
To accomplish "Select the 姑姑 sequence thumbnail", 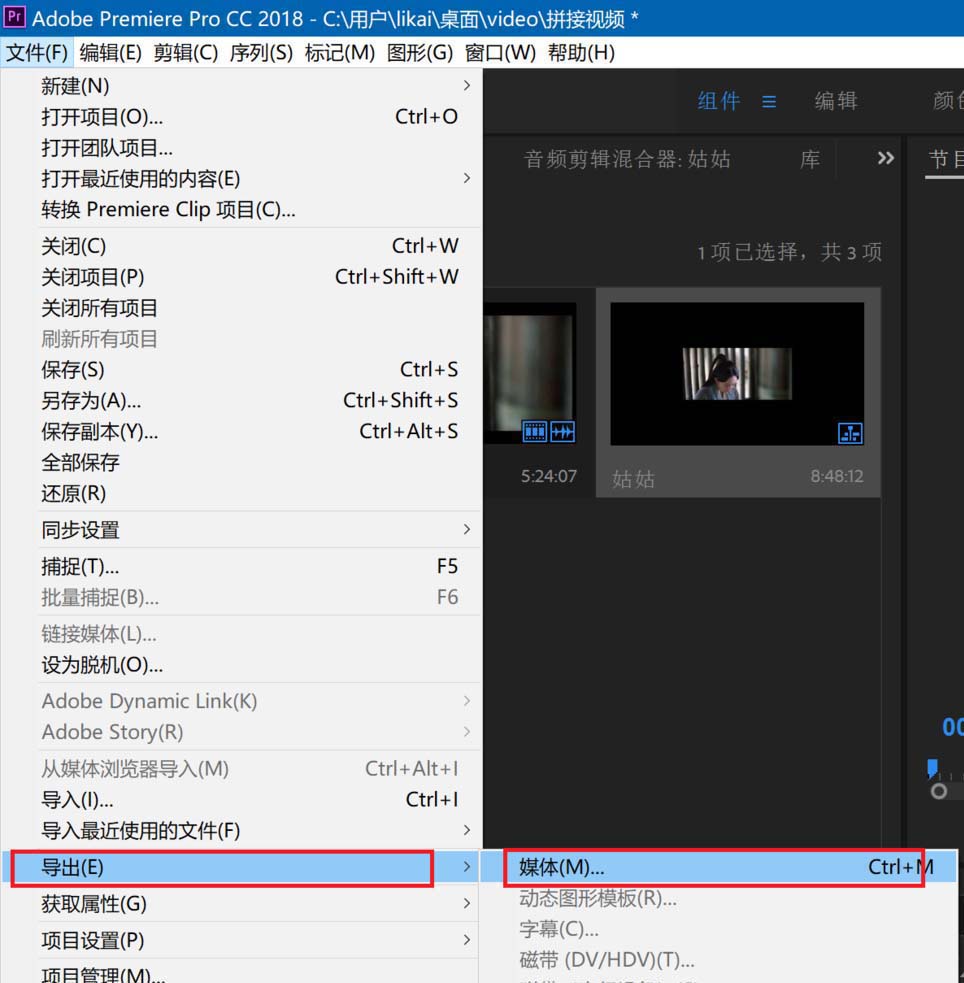I will coord(737,374).
